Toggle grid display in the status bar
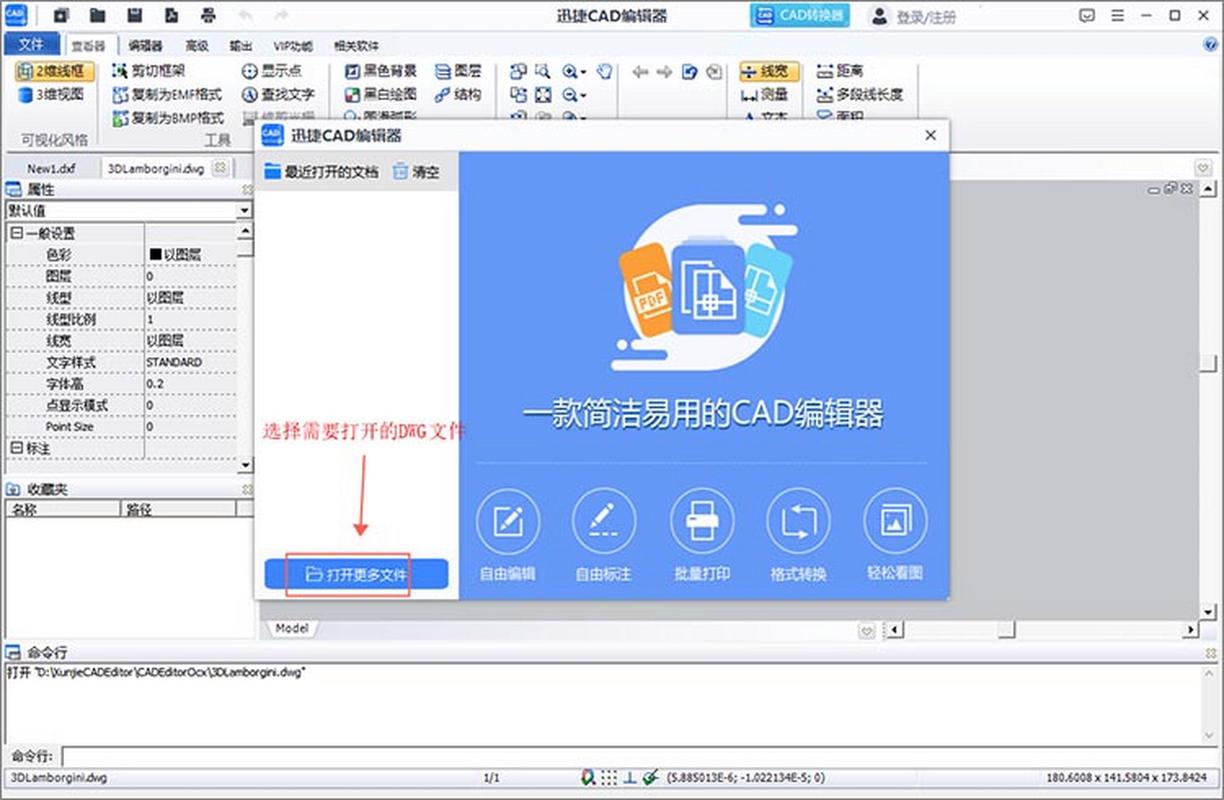The image size is (1224, 800). point(608,777)
